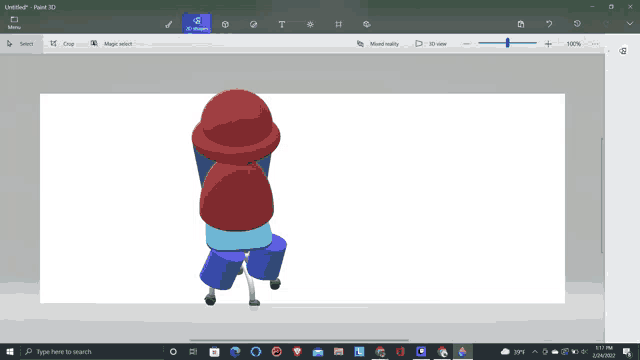Open the 3D library
Image resolution: width=640 pixels, height=360 pixels.
(367, 24)
